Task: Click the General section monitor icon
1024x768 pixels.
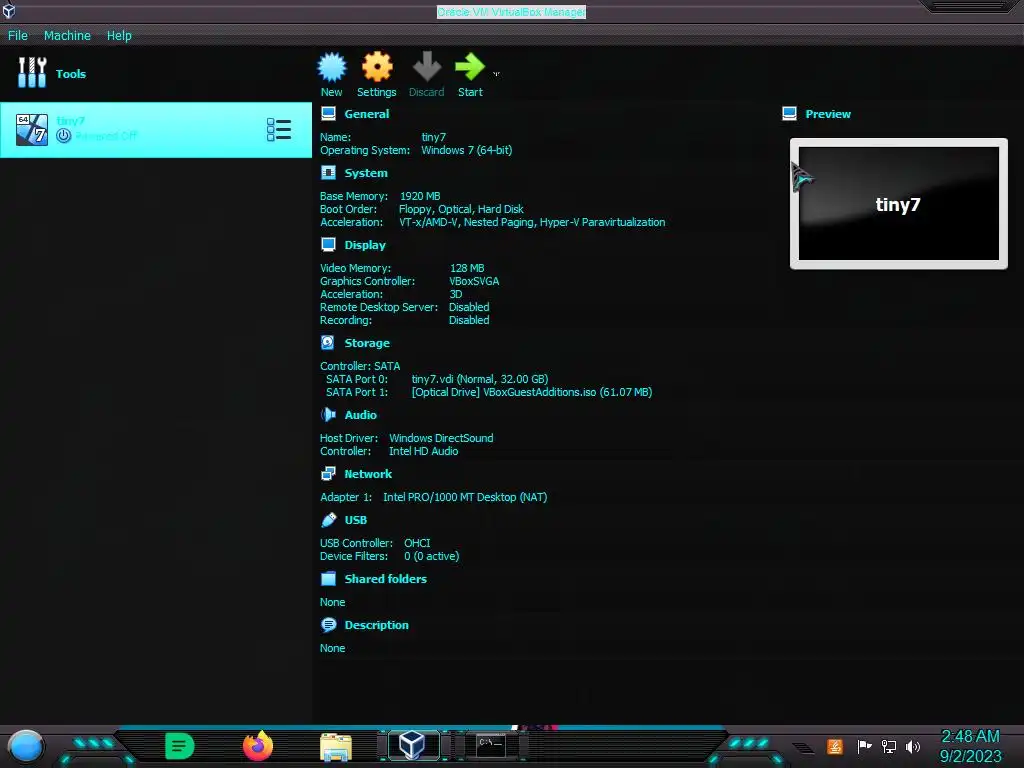Action: pos(328,114)
